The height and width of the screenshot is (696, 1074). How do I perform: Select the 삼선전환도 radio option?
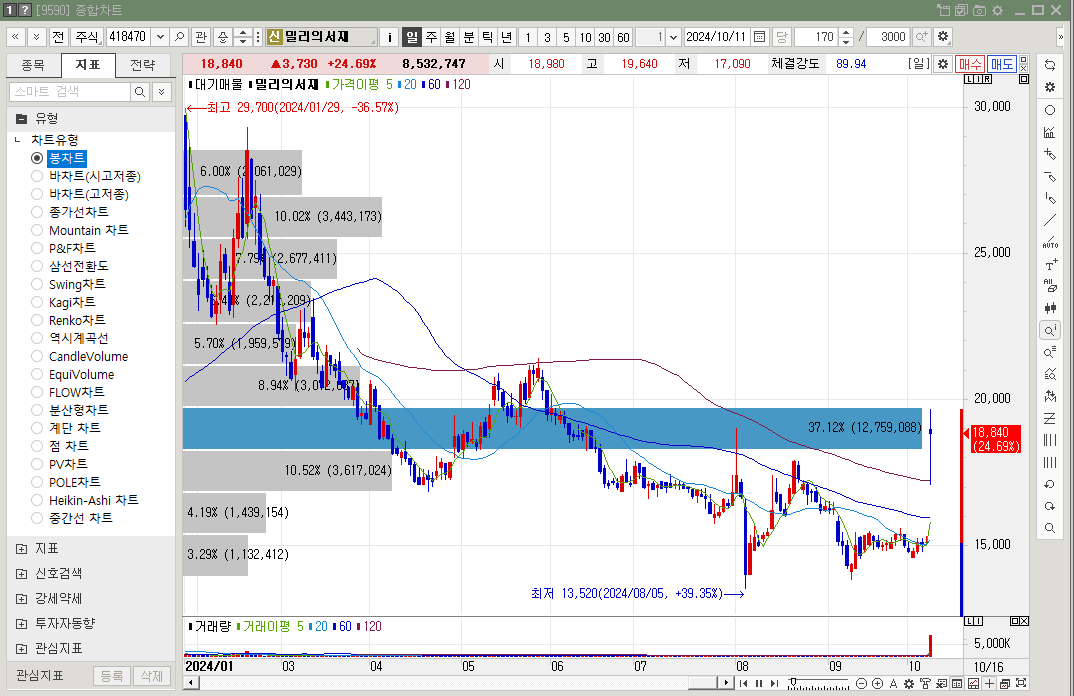point(37,266)
